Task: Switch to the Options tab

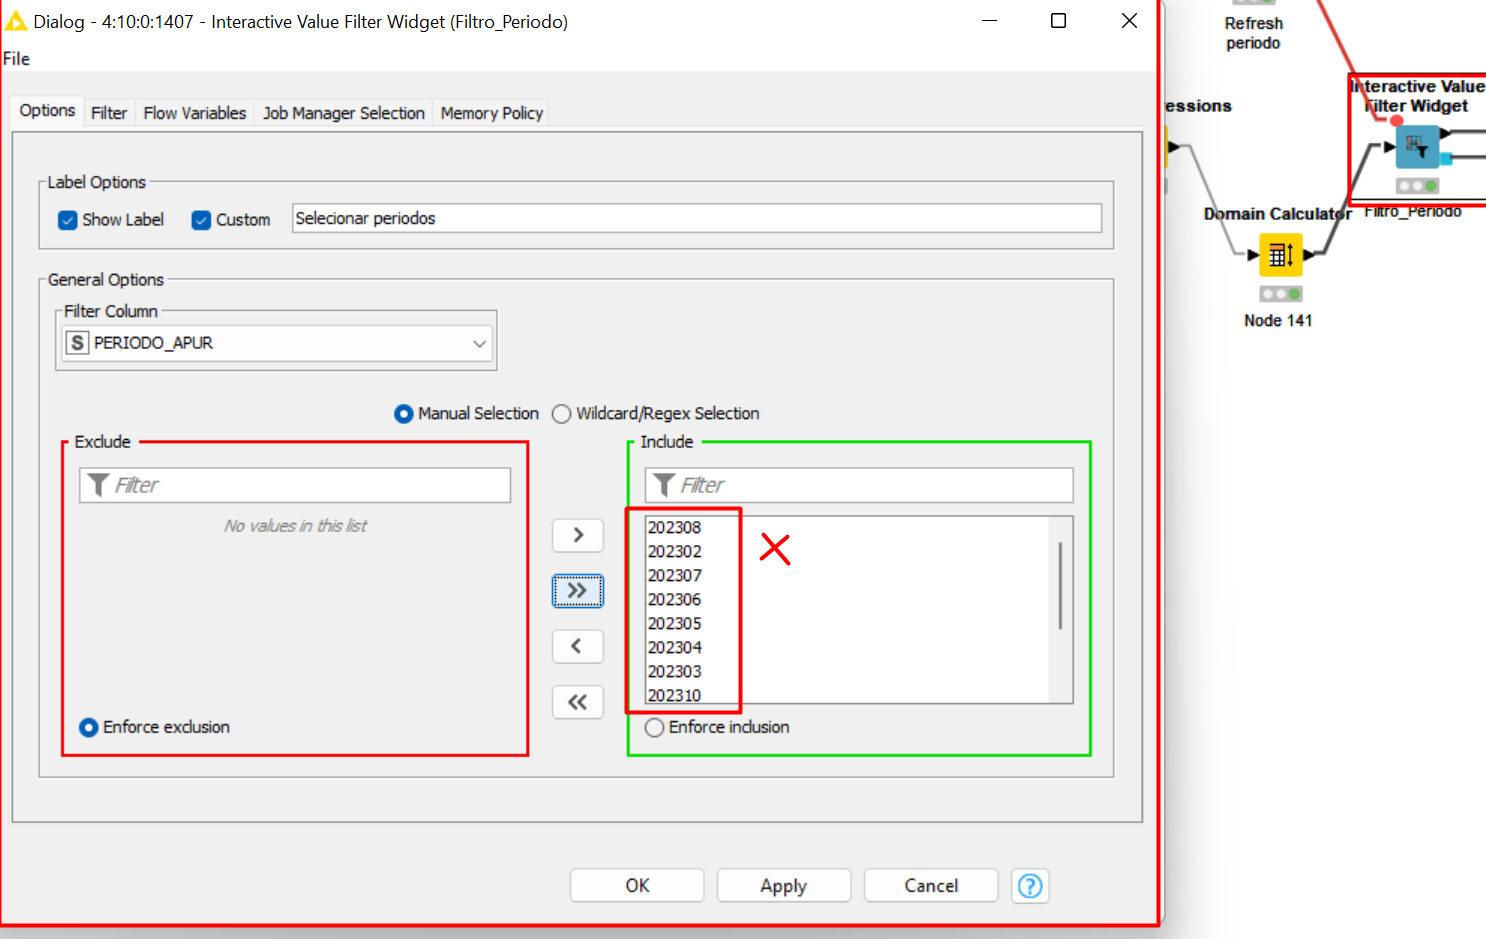Action: click(x=47, y=111)
